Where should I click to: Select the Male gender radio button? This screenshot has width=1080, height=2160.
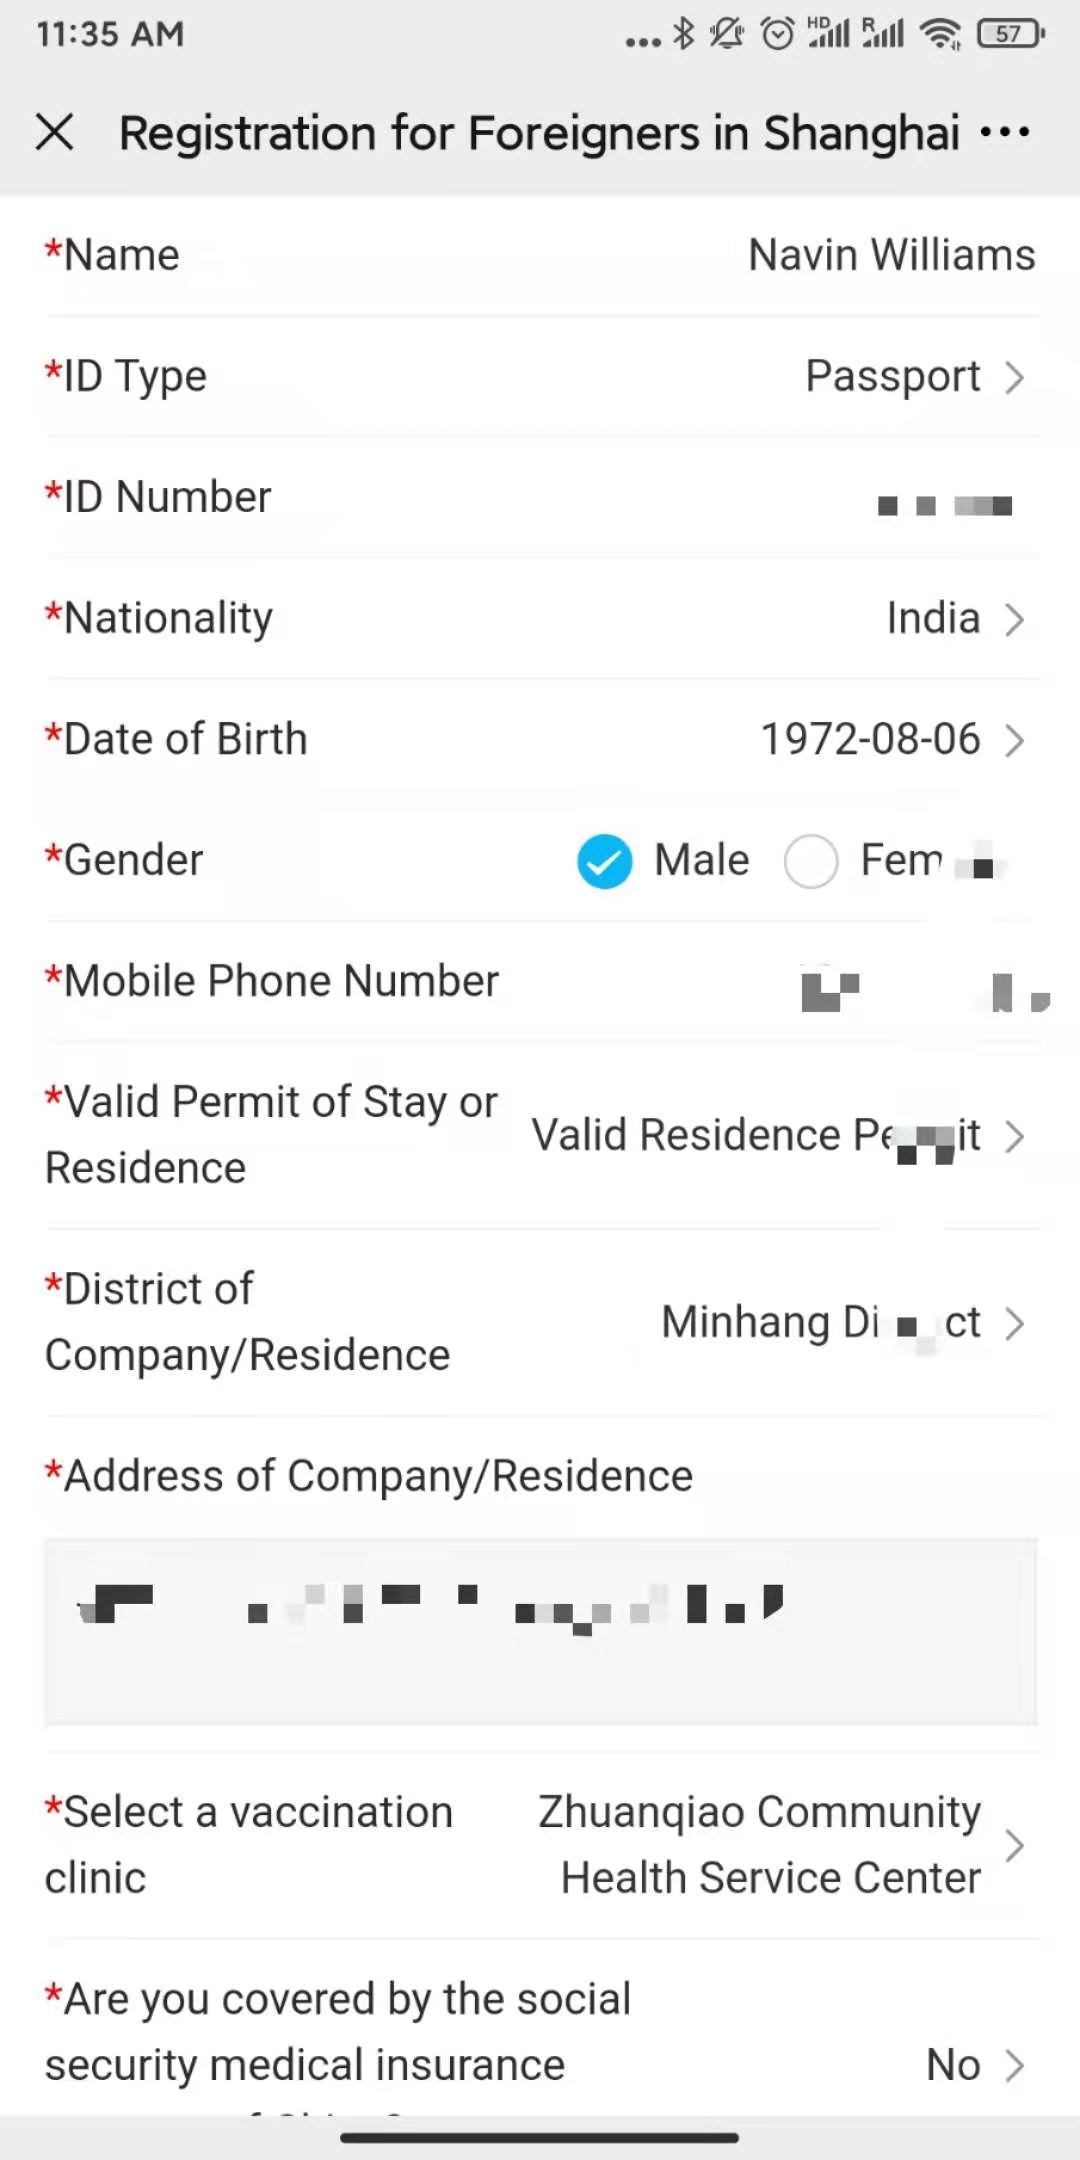pos(605,861)
